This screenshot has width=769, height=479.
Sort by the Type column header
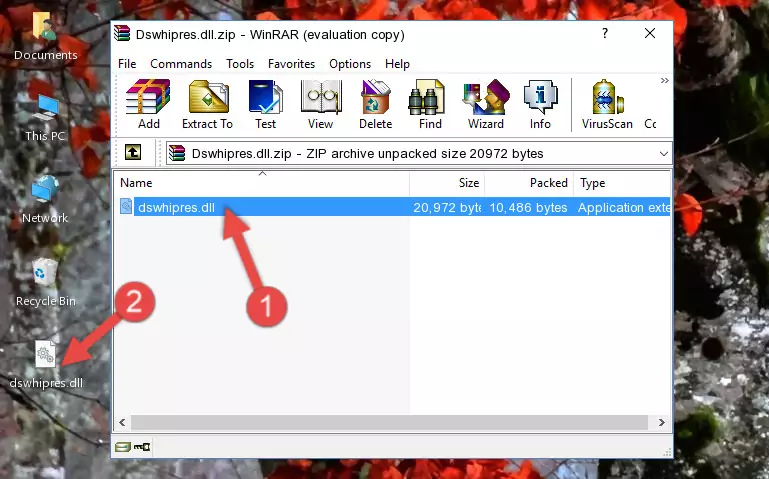(x=622, y=183)
